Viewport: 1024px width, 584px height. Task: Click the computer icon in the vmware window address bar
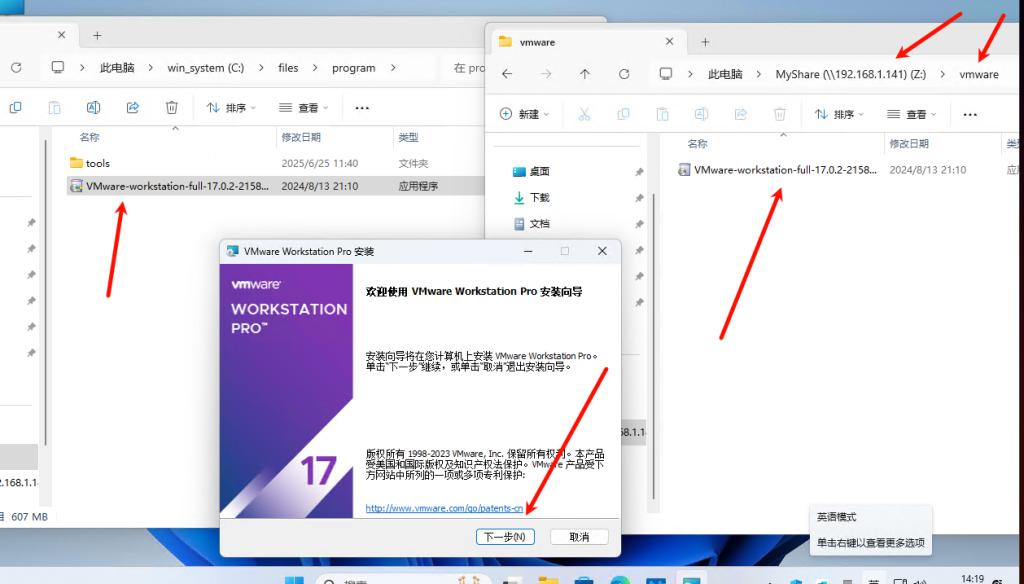click(665, 74)
